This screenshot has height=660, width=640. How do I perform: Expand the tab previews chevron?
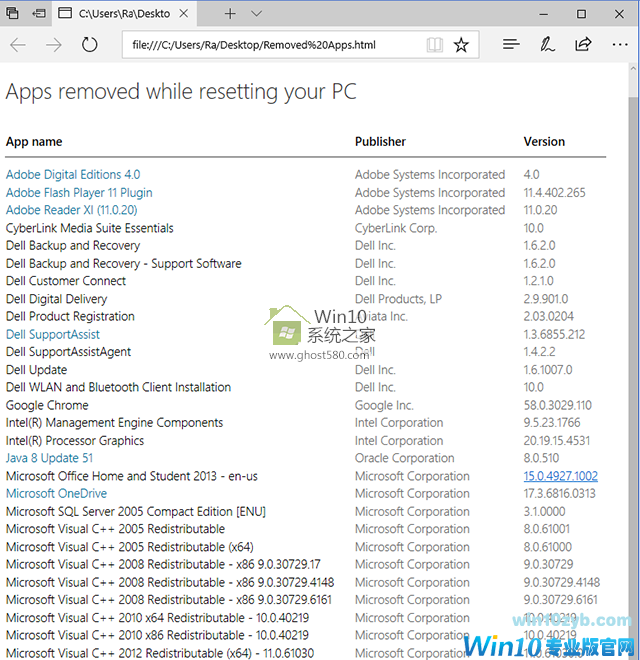point(257,14)
